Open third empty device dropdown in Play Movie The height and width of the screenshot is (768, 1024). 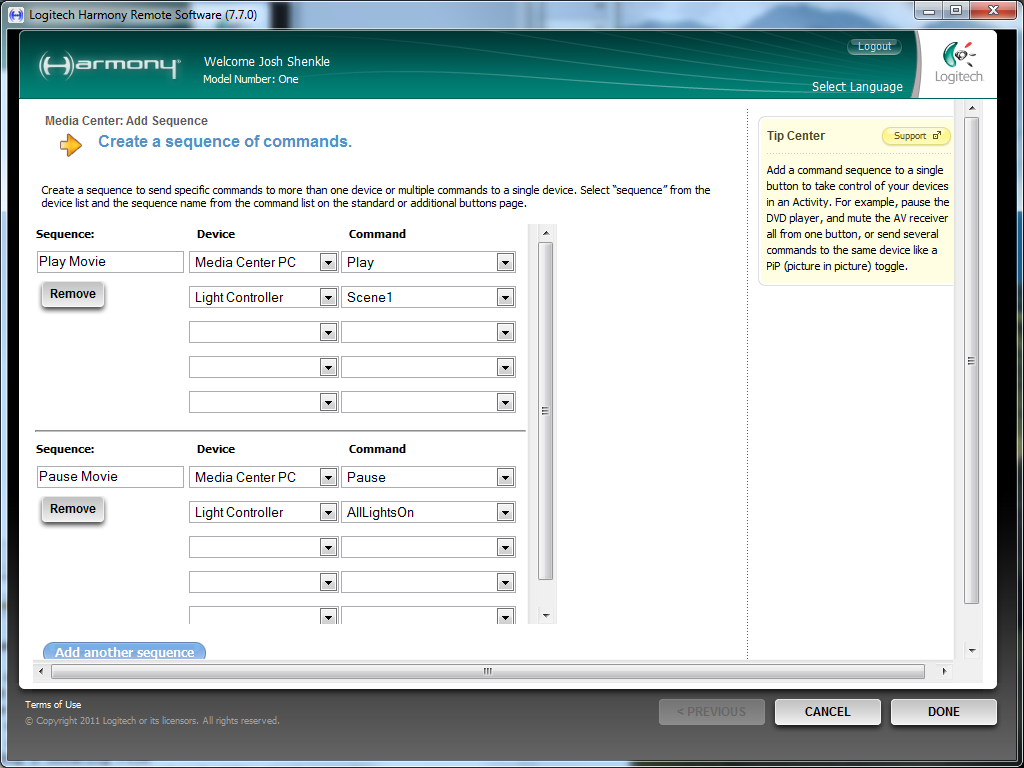coord(263,332)
